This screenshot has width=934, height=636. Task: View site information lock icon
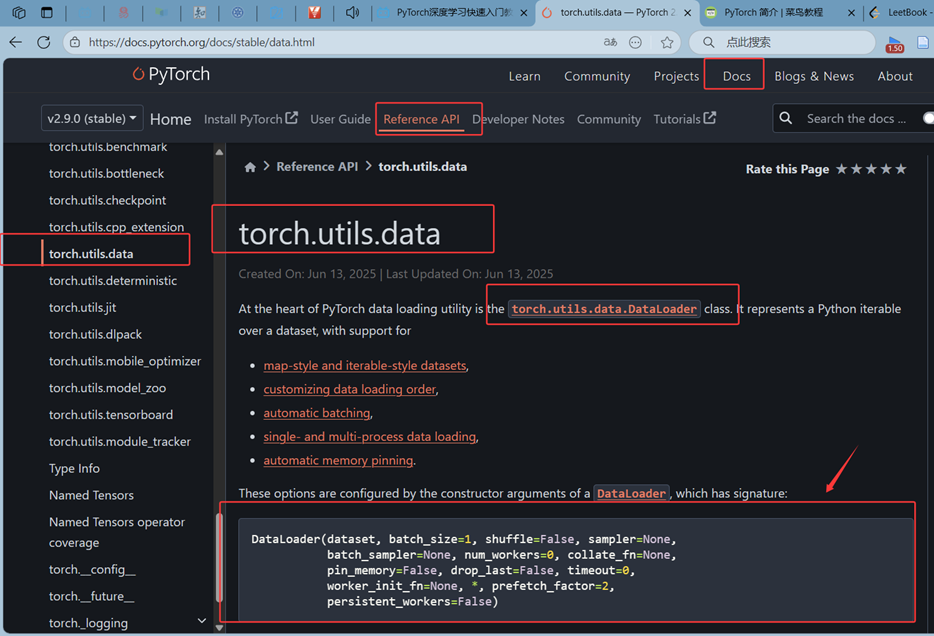(x=75, y=42)
